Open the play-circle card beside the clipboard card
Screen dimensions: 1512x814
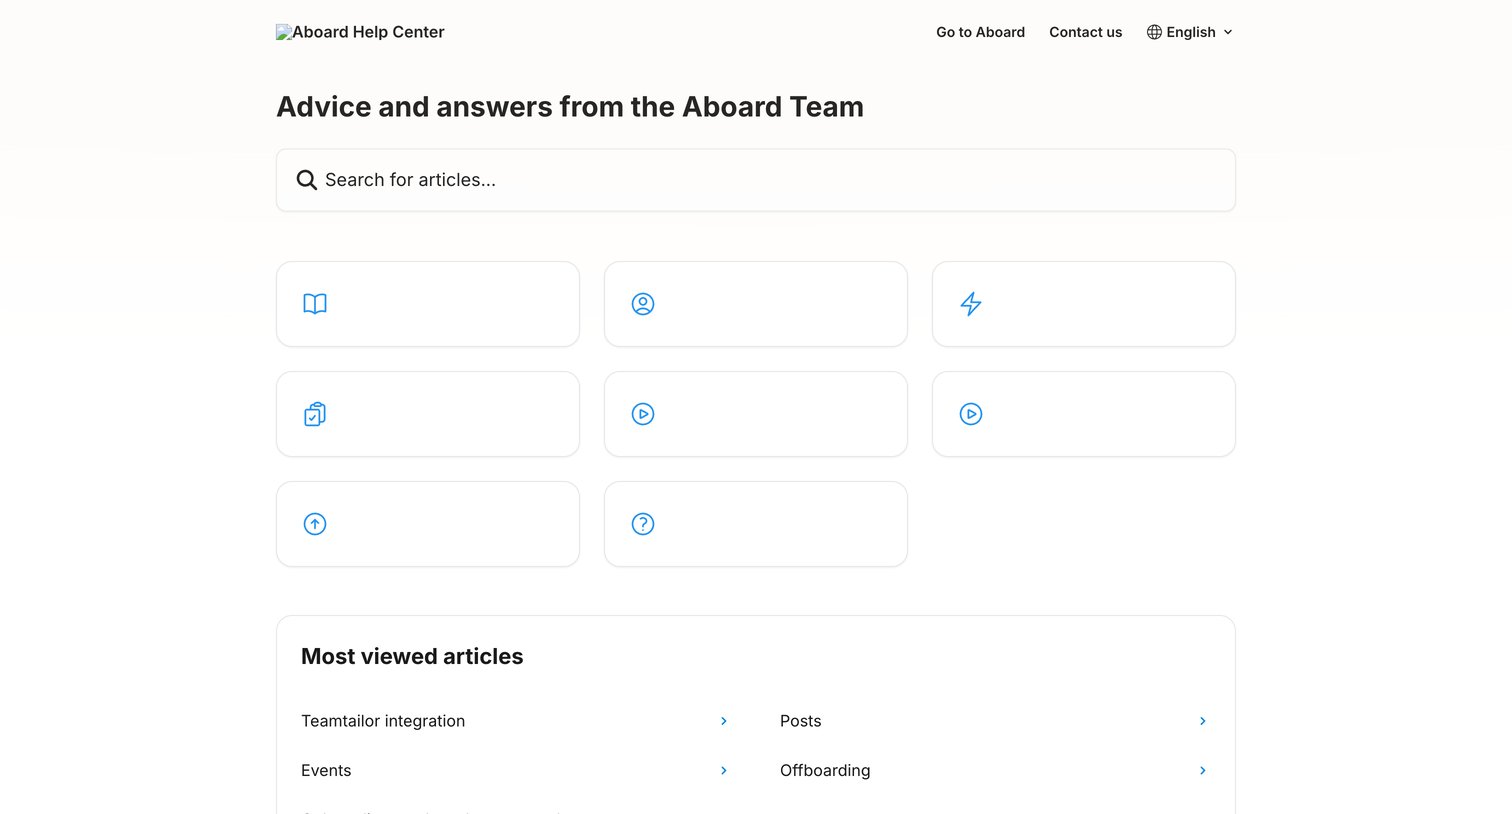point(756,414)
